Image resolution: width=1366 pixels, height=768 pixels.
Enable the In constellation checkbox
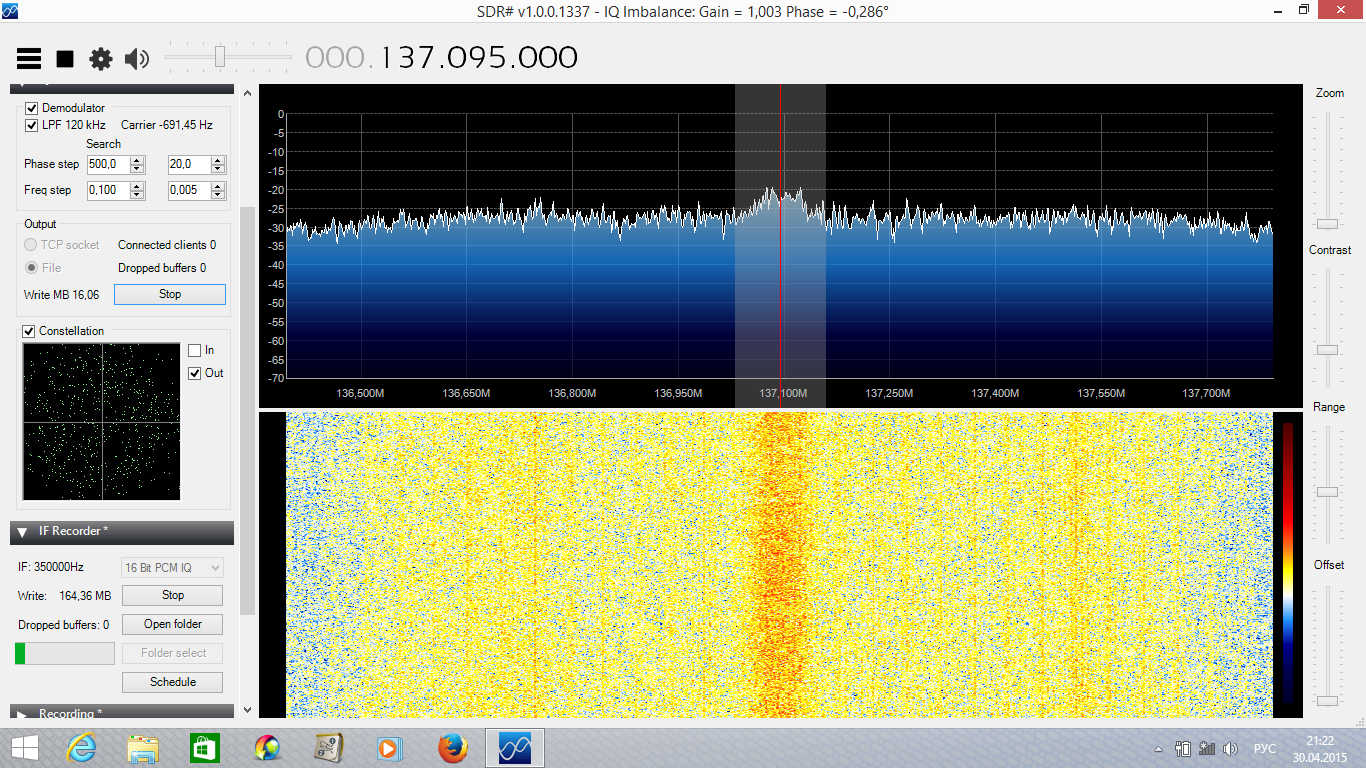(x=195, y=350)
